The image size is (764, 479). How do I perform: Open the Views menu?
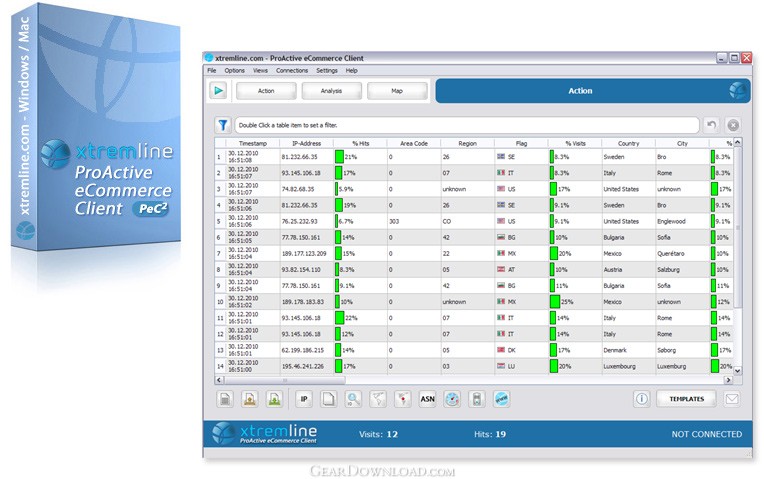click(260, 71)
